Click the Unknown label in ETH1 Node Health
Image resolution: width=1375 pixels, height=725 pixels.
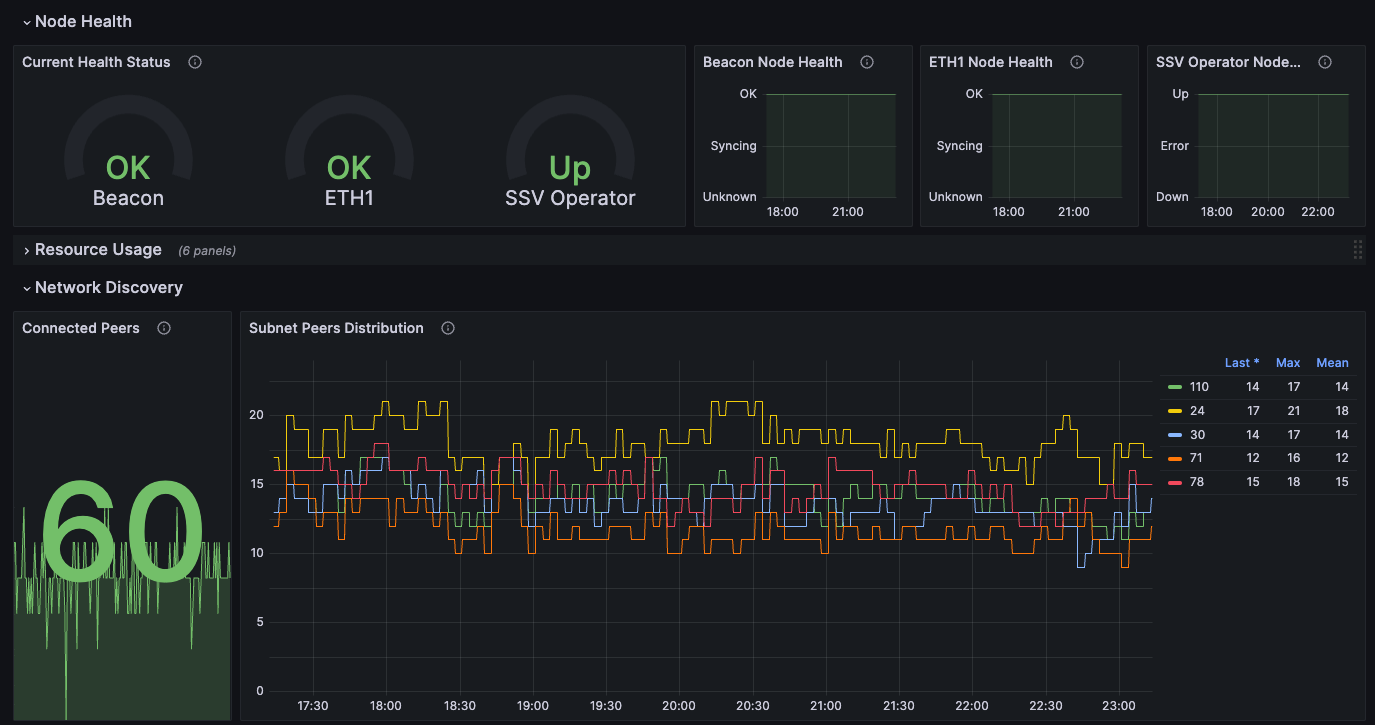[x=956, y=197]
